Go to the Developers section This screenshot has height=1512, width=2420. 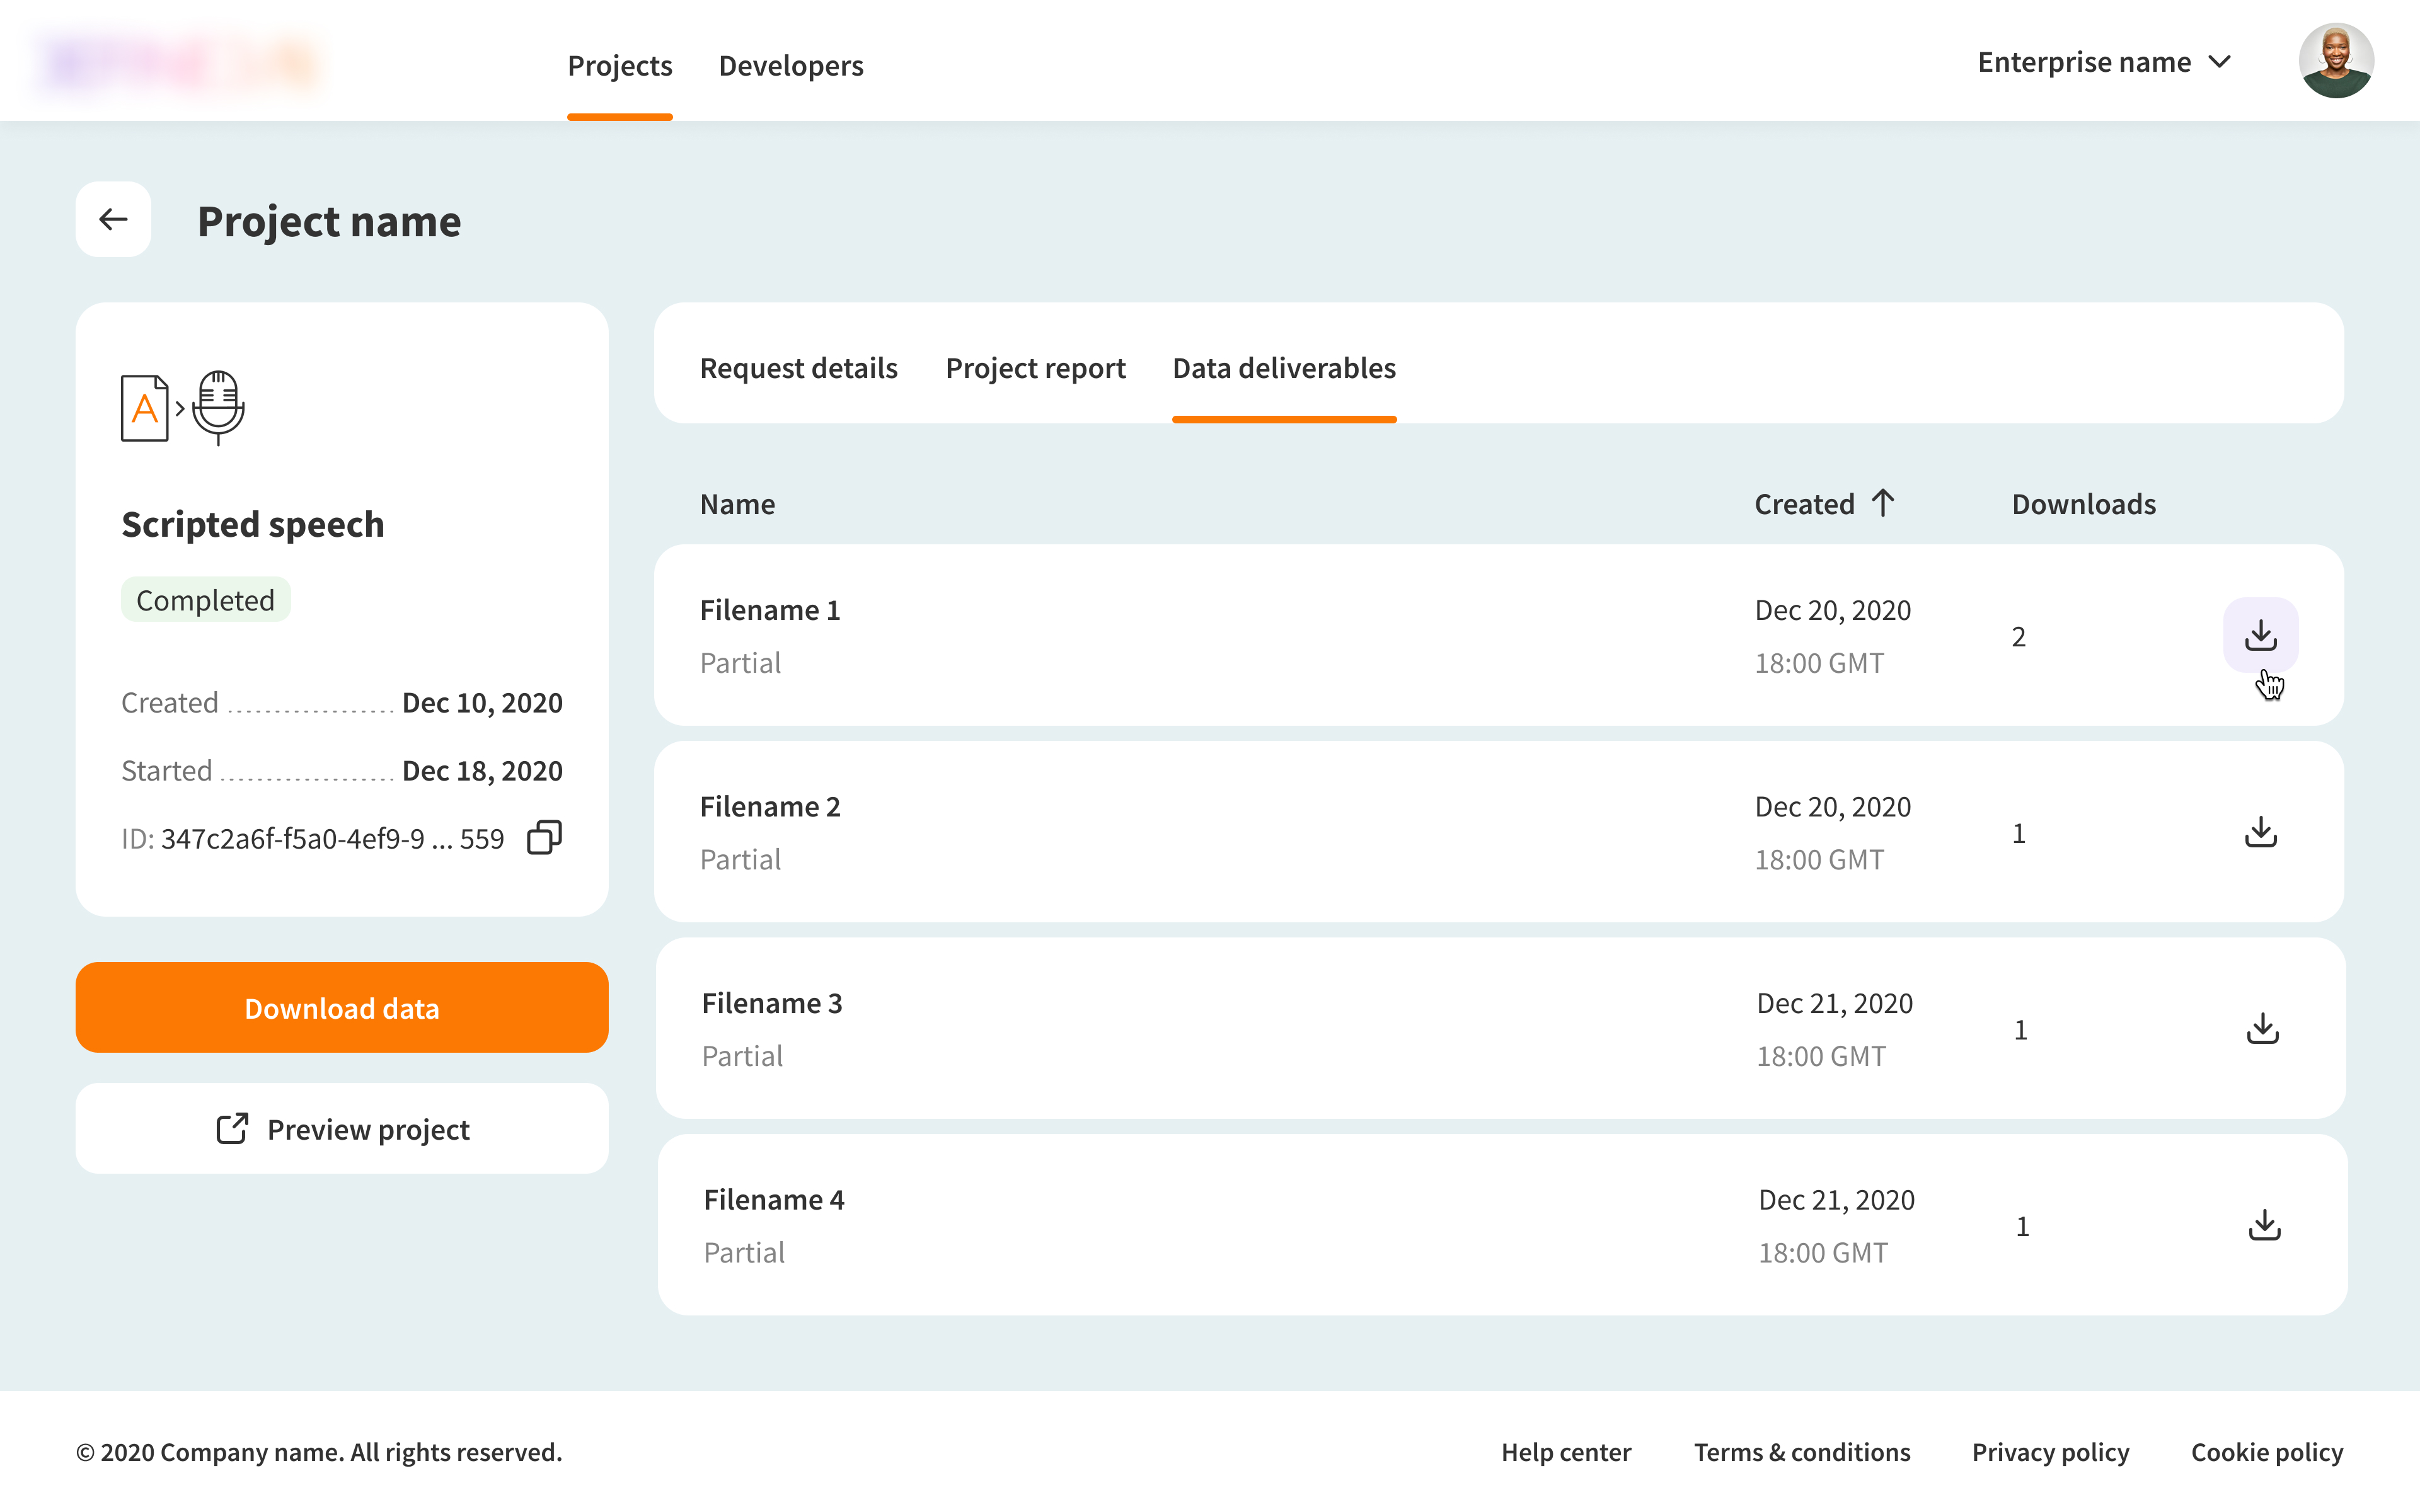[790, 66]
